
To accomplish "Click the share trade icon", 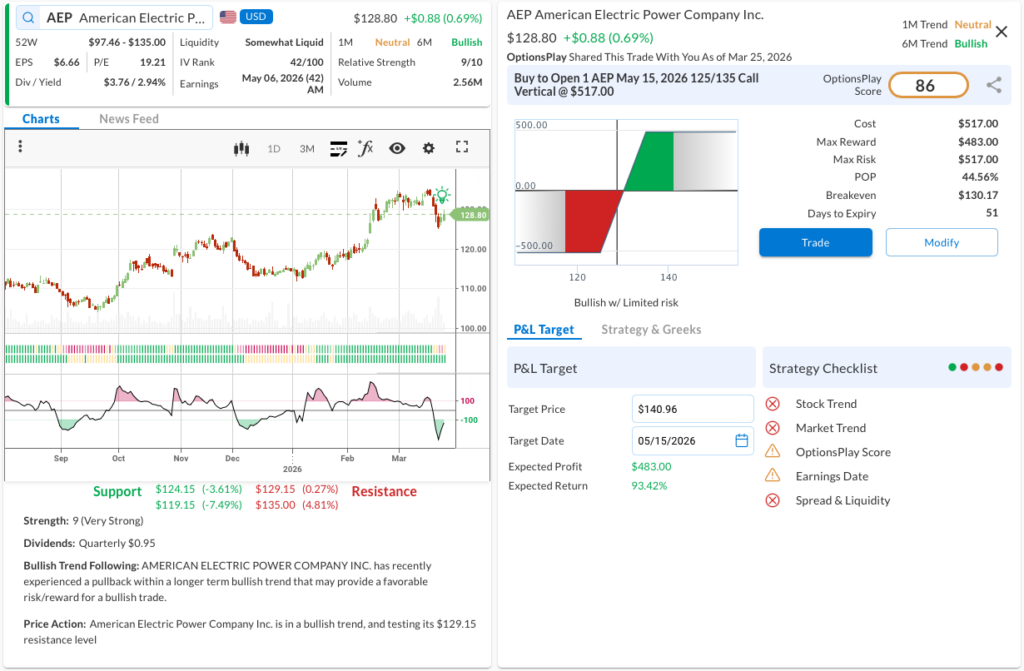I will (x=993, y=85).
